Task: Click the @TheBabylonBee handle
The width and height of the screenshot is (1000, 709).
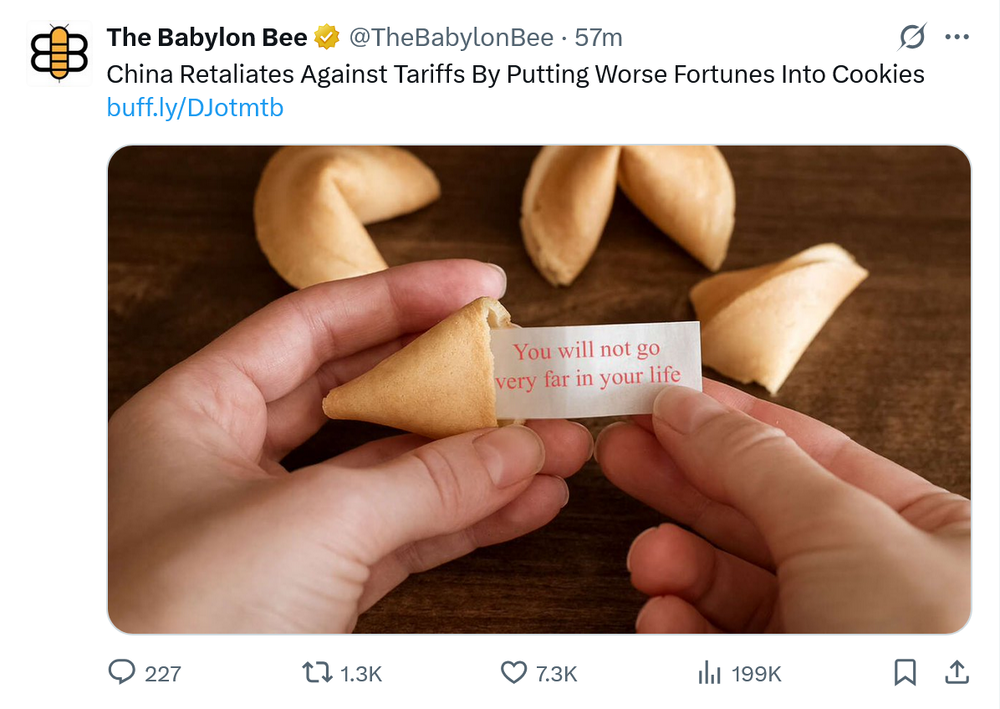Action: point(450,38)
